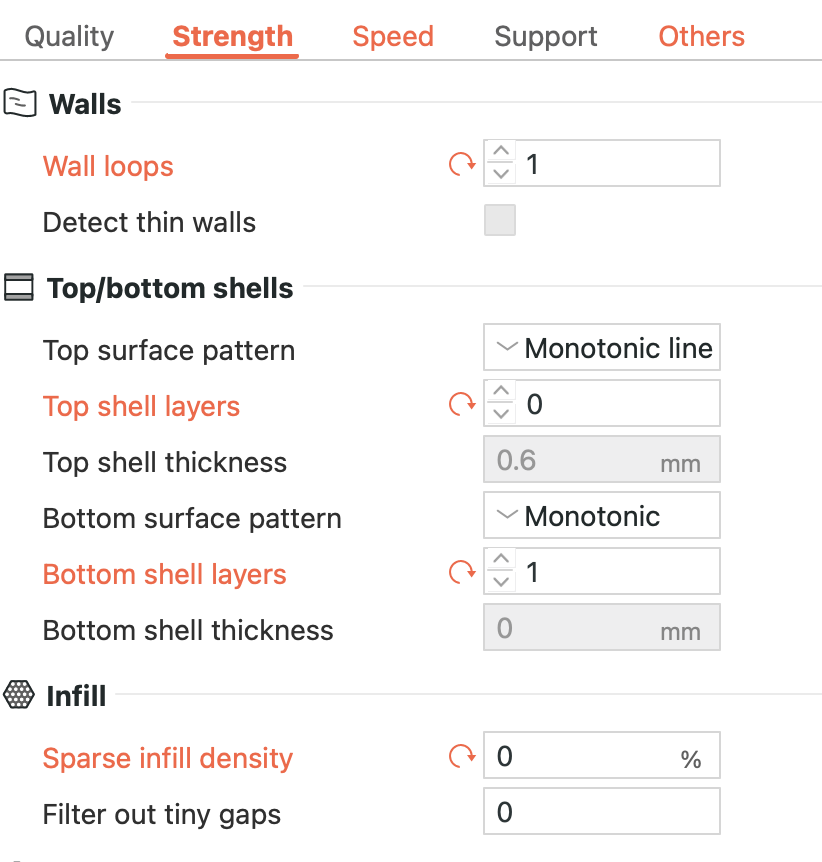This screenshot has width=822, height=862.
Task: Click the Top/bottom shells section icon
Action: tap(20, 288)
